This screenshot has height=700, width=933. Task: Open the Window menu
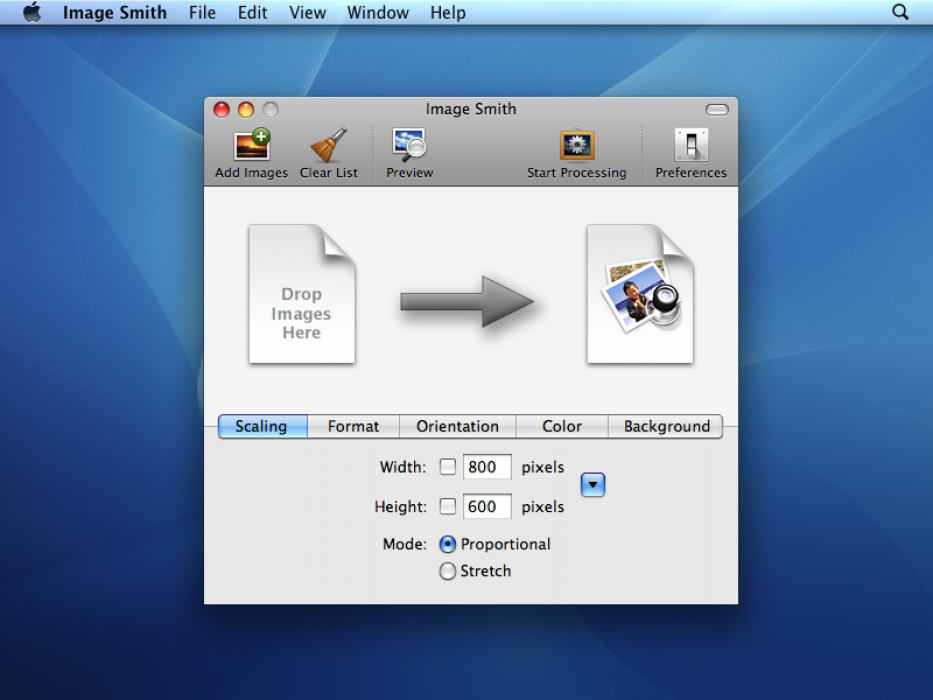click(x=377, y=13)
